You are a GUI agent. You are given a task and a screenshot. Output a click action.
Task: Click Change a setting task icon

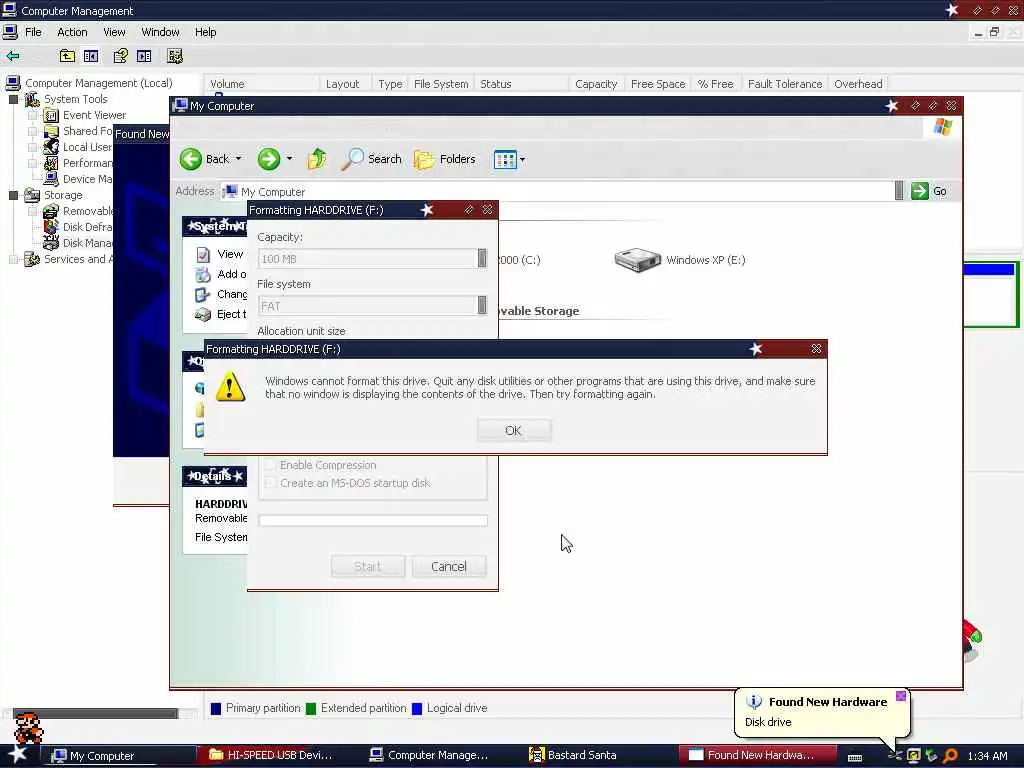coord(203,295)
